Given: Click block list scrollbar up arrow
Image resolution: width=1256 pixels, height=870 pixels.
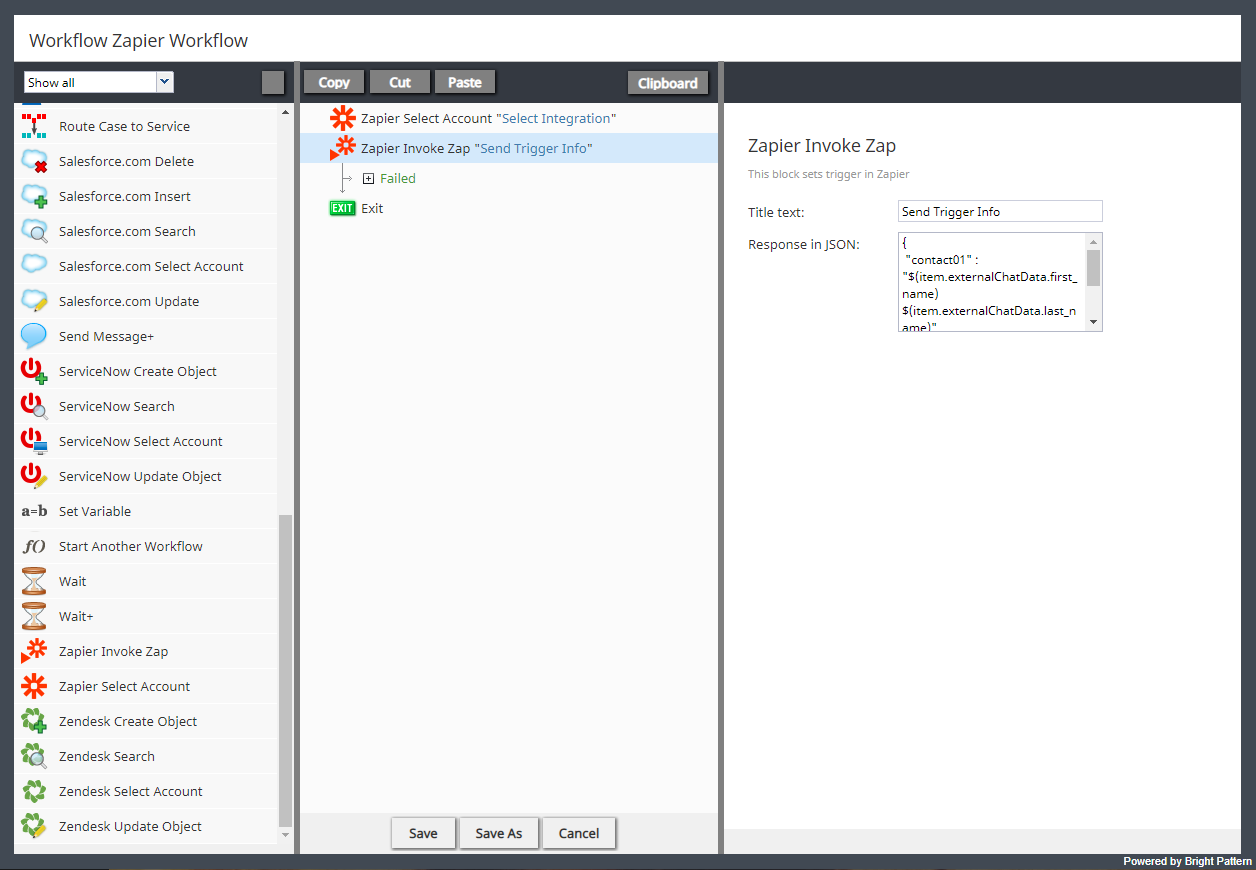Looking at the screenshot, I should 286,112.
